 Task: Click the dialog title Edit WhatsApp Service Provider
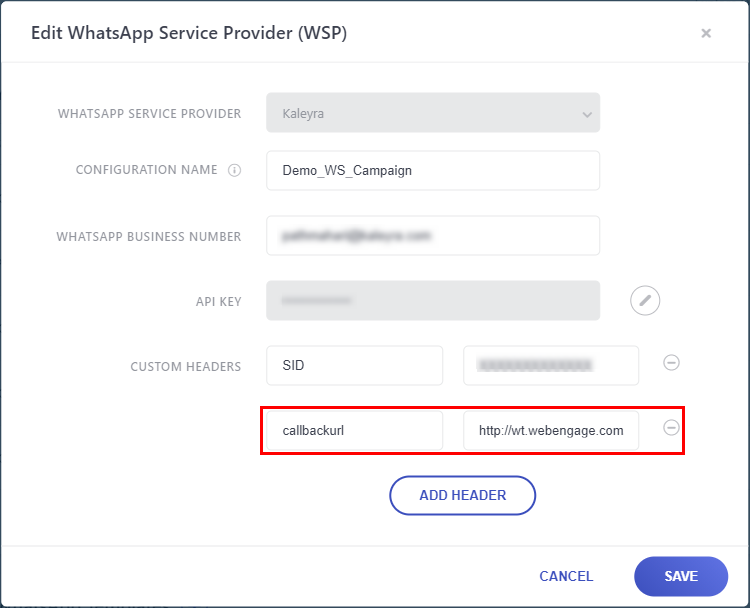tap(189, 33)
